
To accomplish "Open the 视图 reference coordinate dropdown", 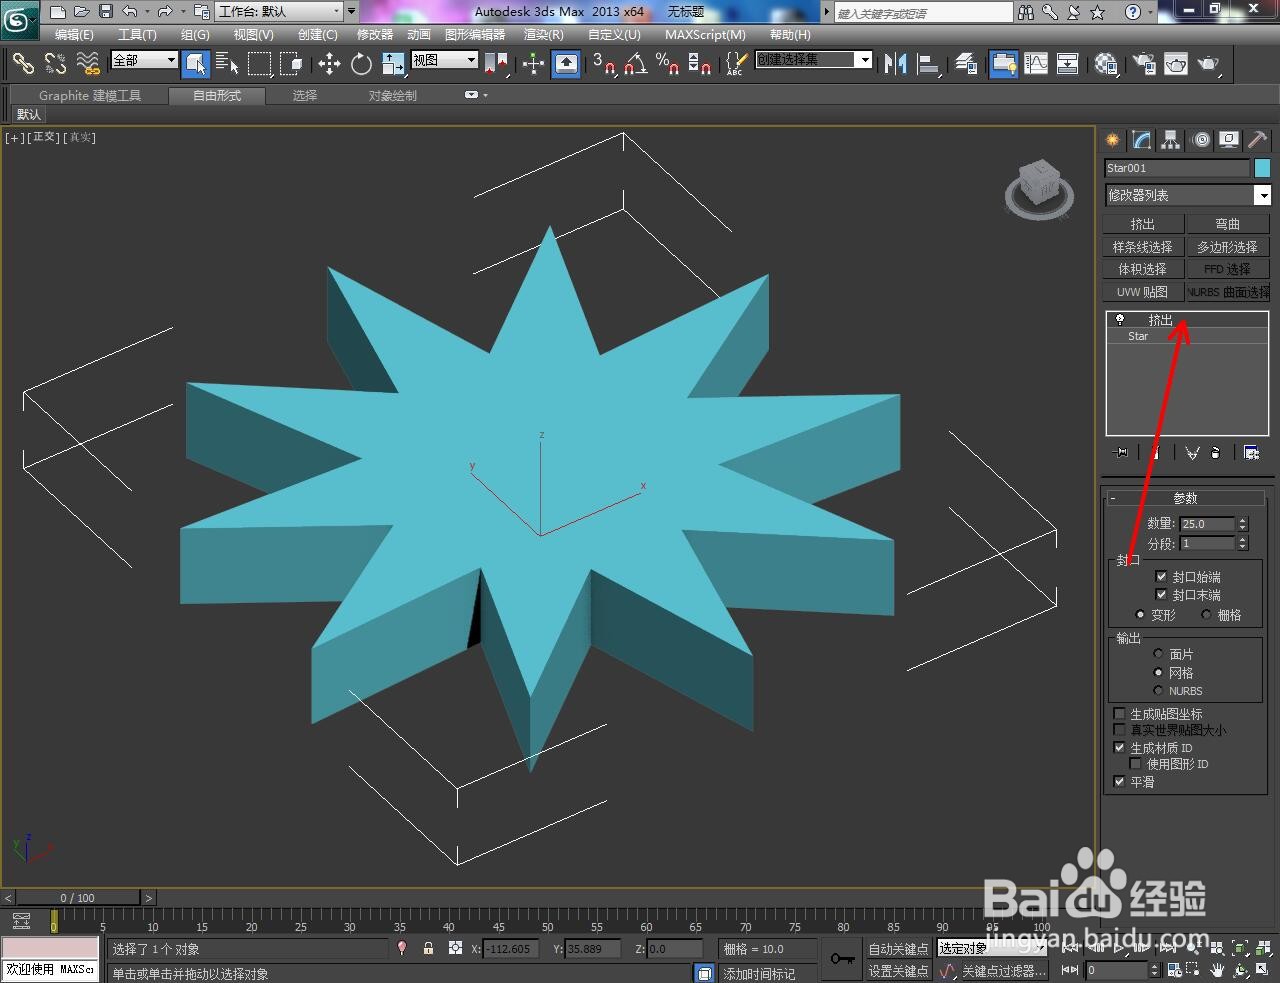I will [x=444, y=60].
